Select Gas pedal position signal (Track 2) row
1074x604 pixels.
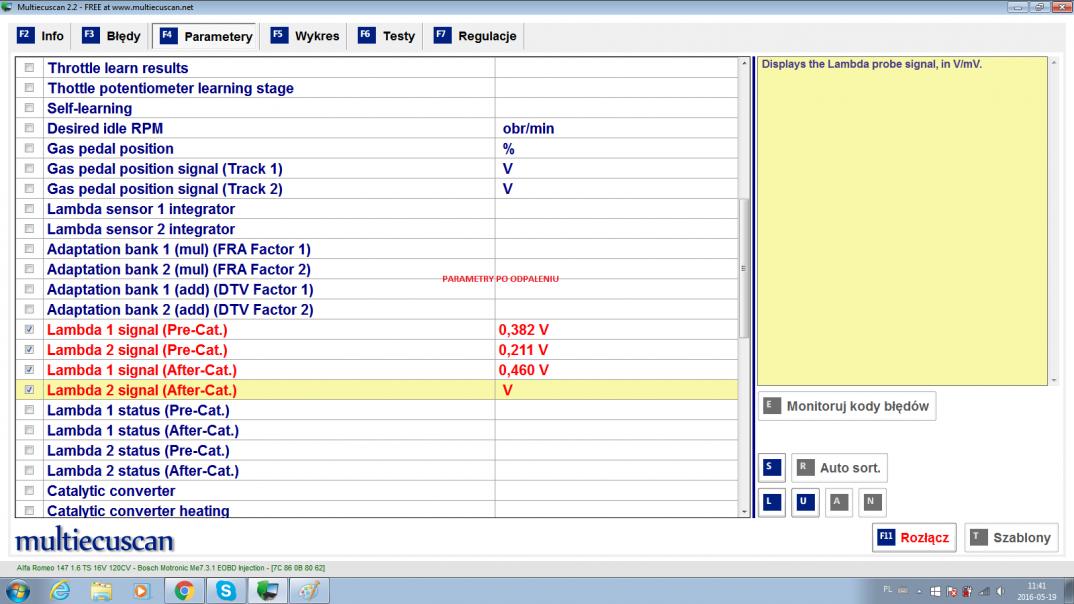point(377,188)
